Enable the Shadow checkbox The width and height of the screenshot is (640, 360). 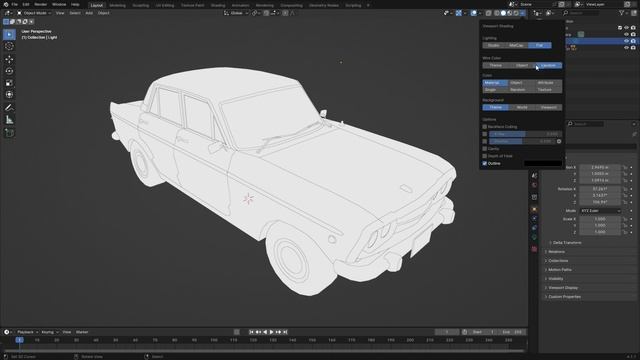tap(484, 142)
